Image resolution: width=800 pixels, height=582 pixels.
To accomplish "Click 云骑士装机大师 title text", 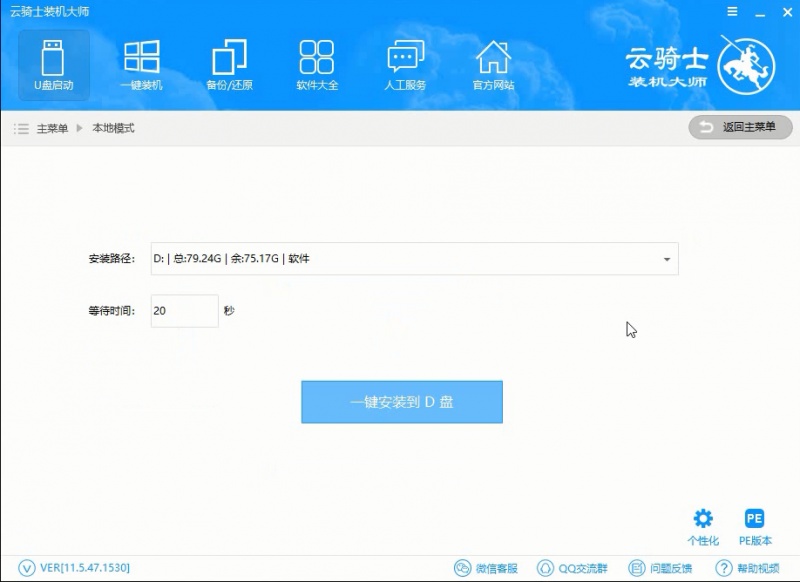I will coord(49,11).
